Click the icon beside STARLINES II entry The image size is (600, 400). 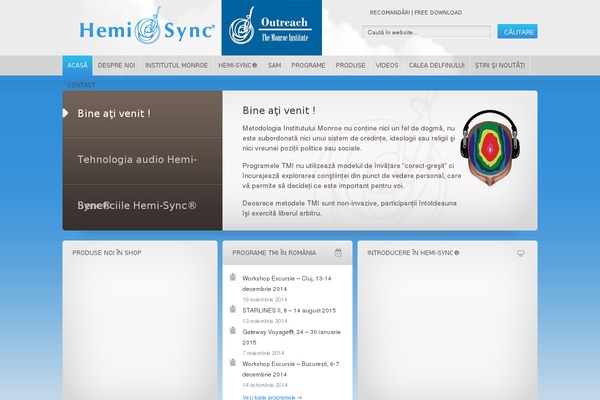[x=233, y=310]
